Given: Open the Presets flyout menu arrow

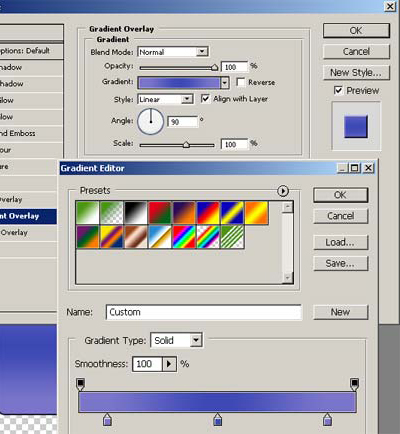Looking at the screenshot, I should 283,191.
